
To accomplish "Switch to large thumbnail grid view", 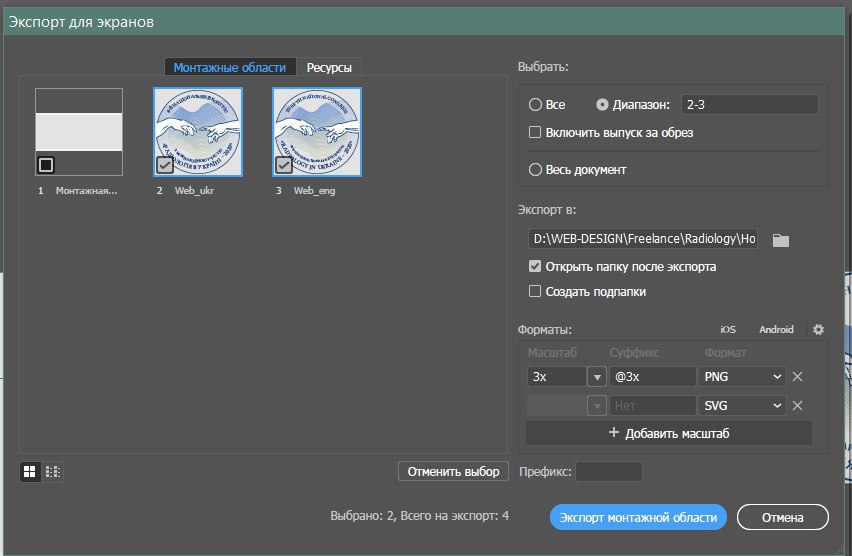I will pyautogui.click(x=30, y=471).
